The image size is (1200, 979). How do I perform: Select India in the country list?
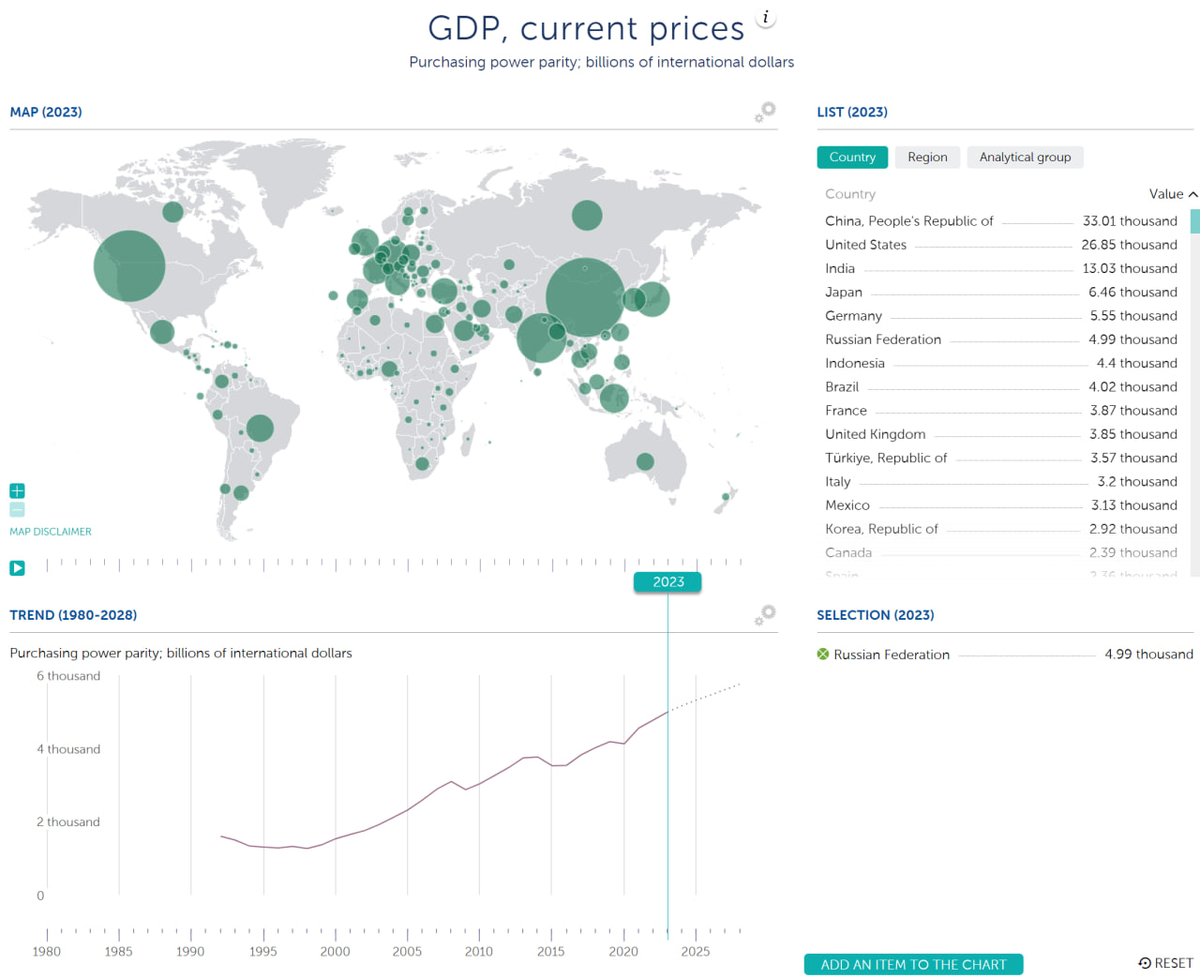point(840,268)
